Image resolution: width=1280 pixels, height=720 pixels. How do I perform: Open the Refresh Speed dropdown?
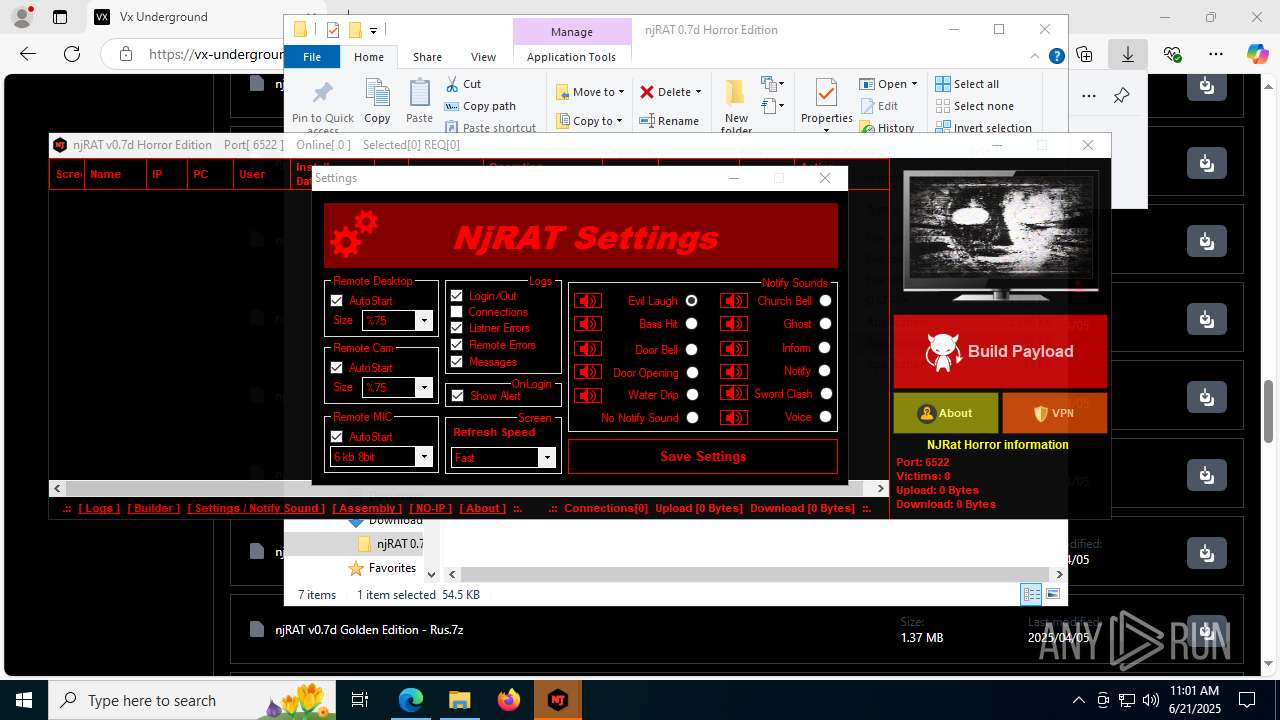[547, 458]
